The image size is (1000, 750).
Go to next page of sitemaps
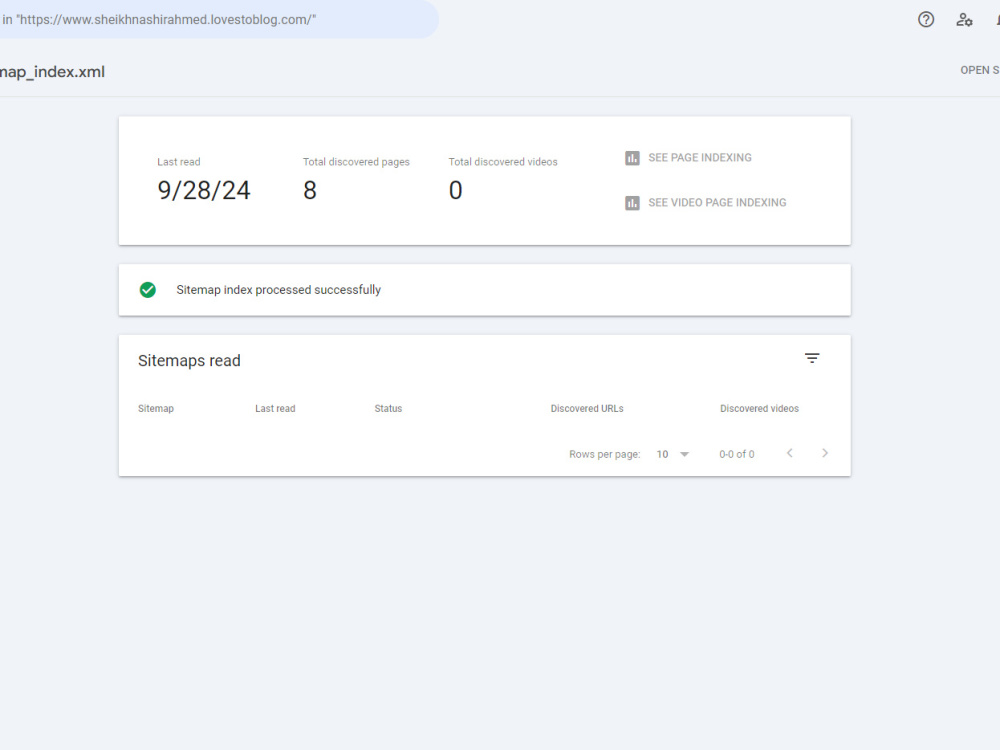click(x=825, y=453)
